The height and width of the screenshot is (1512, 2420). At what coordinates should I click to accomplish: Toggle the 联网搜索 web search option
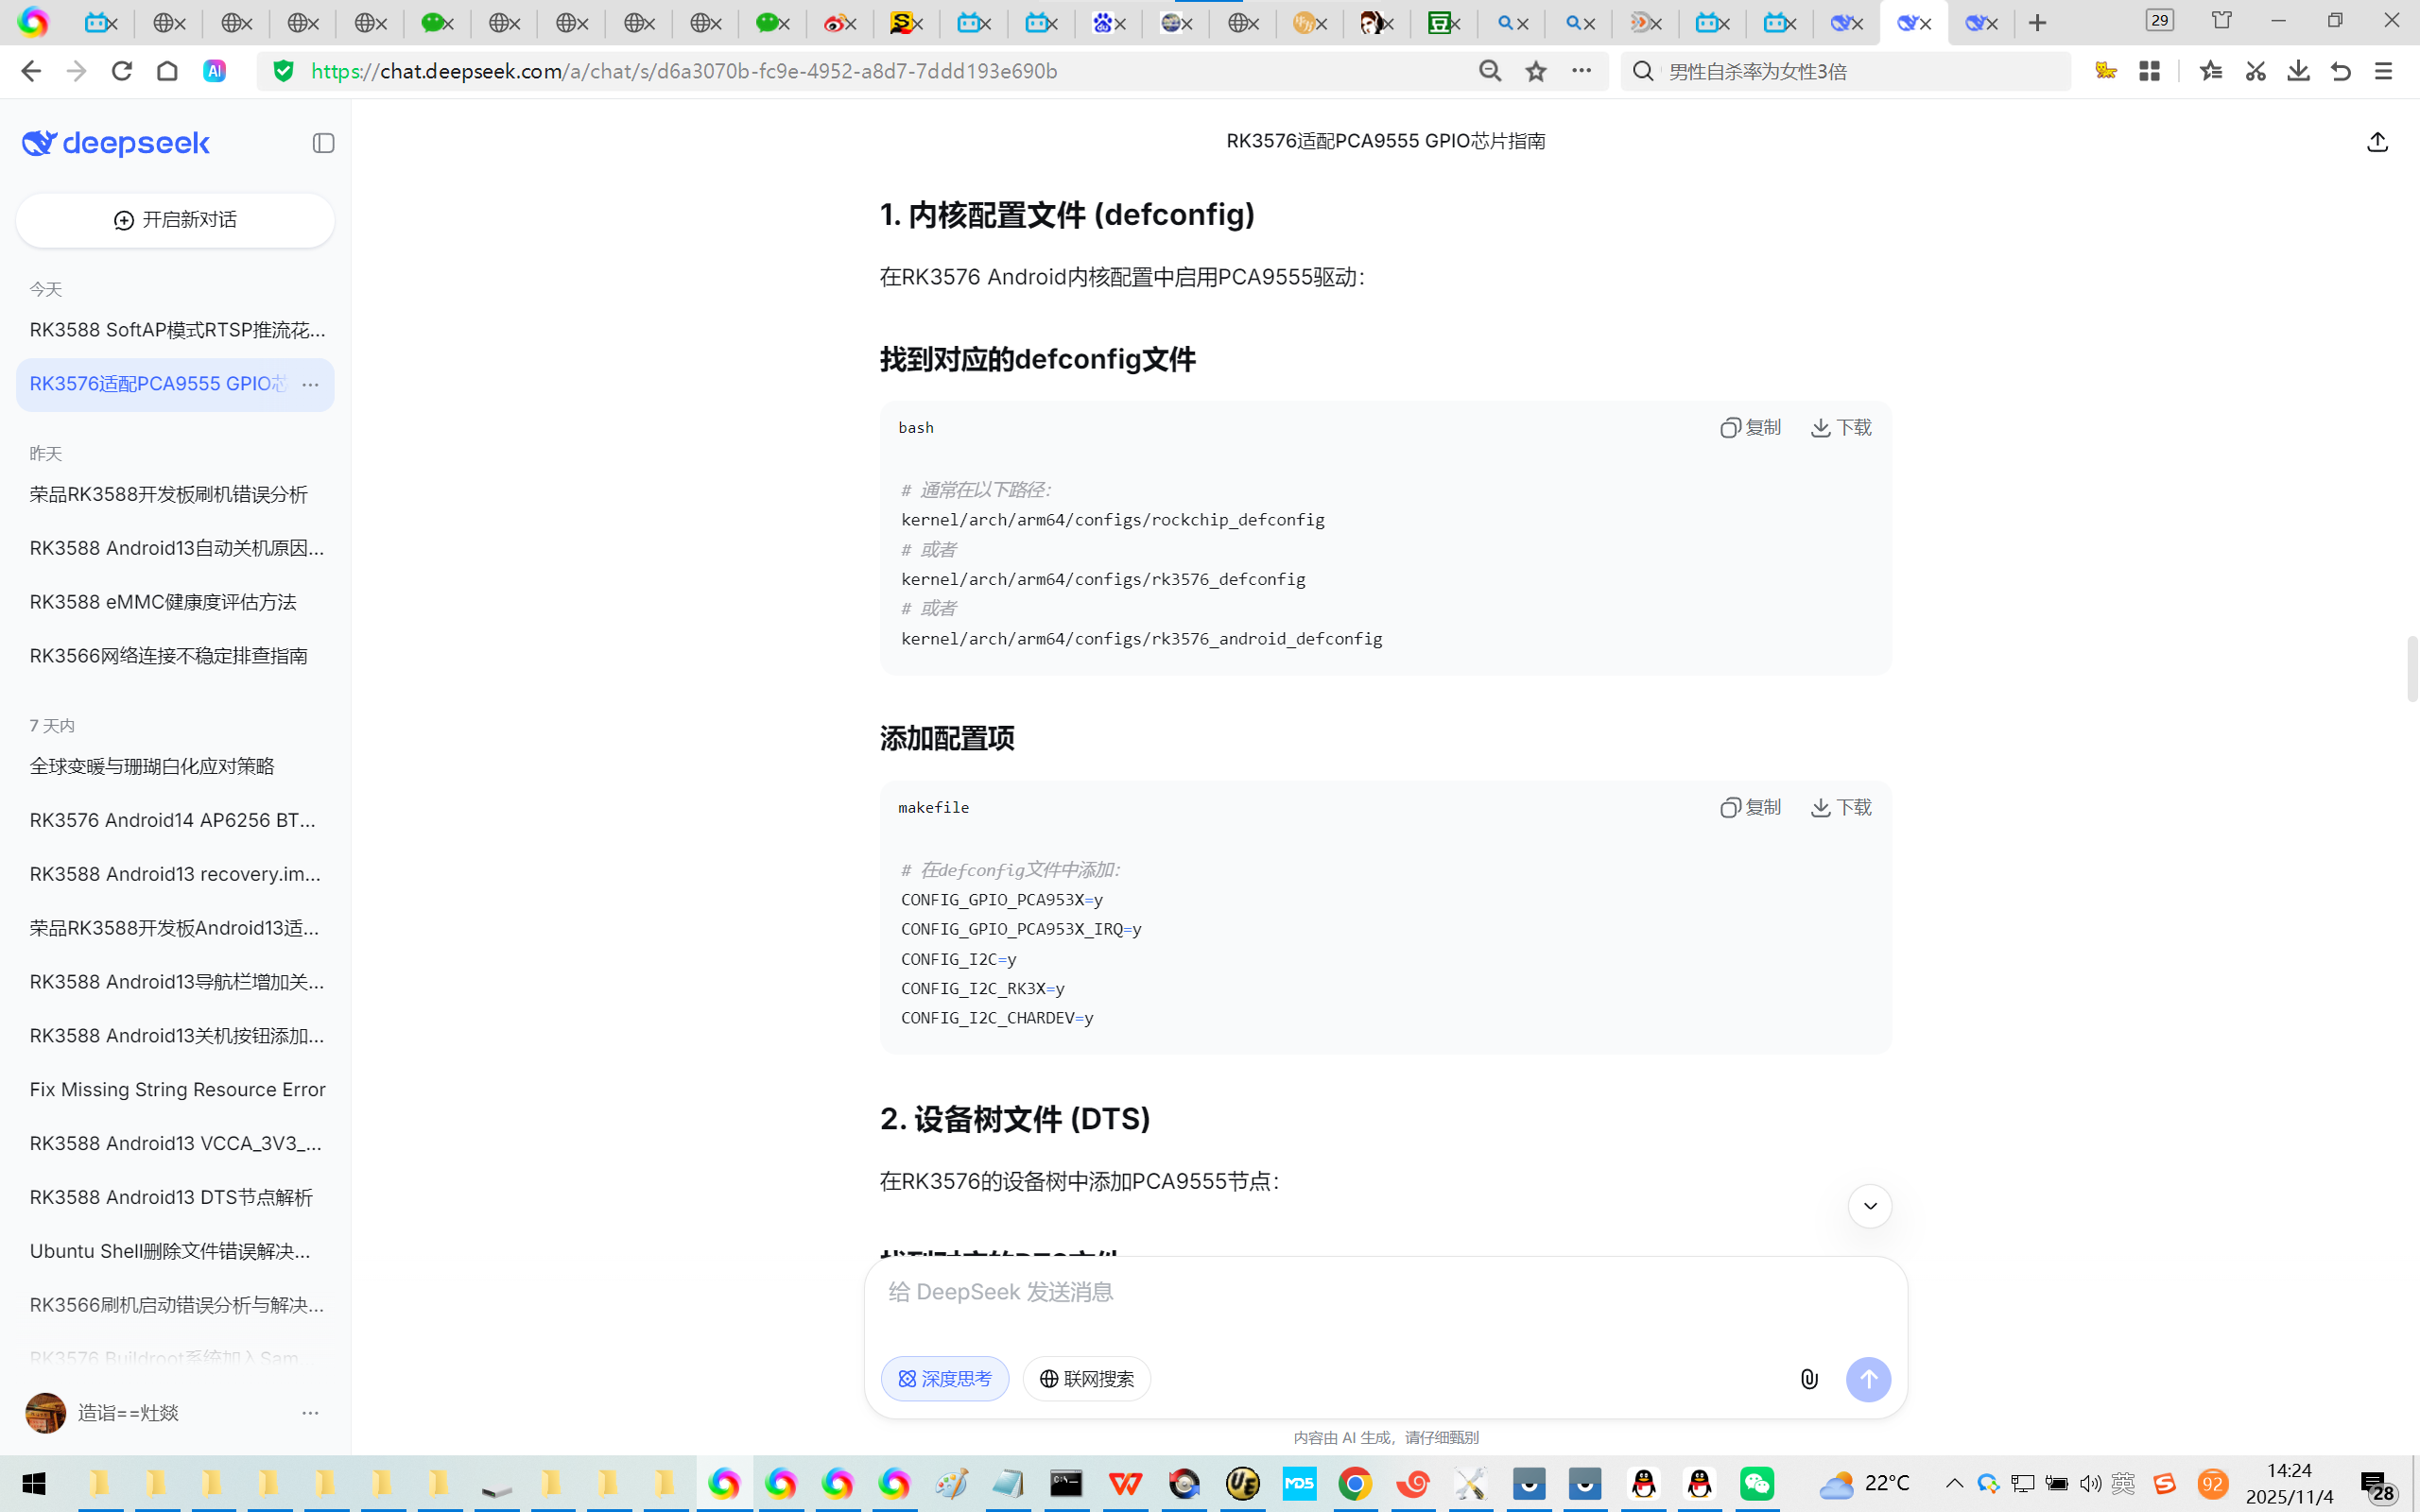1086,1379
